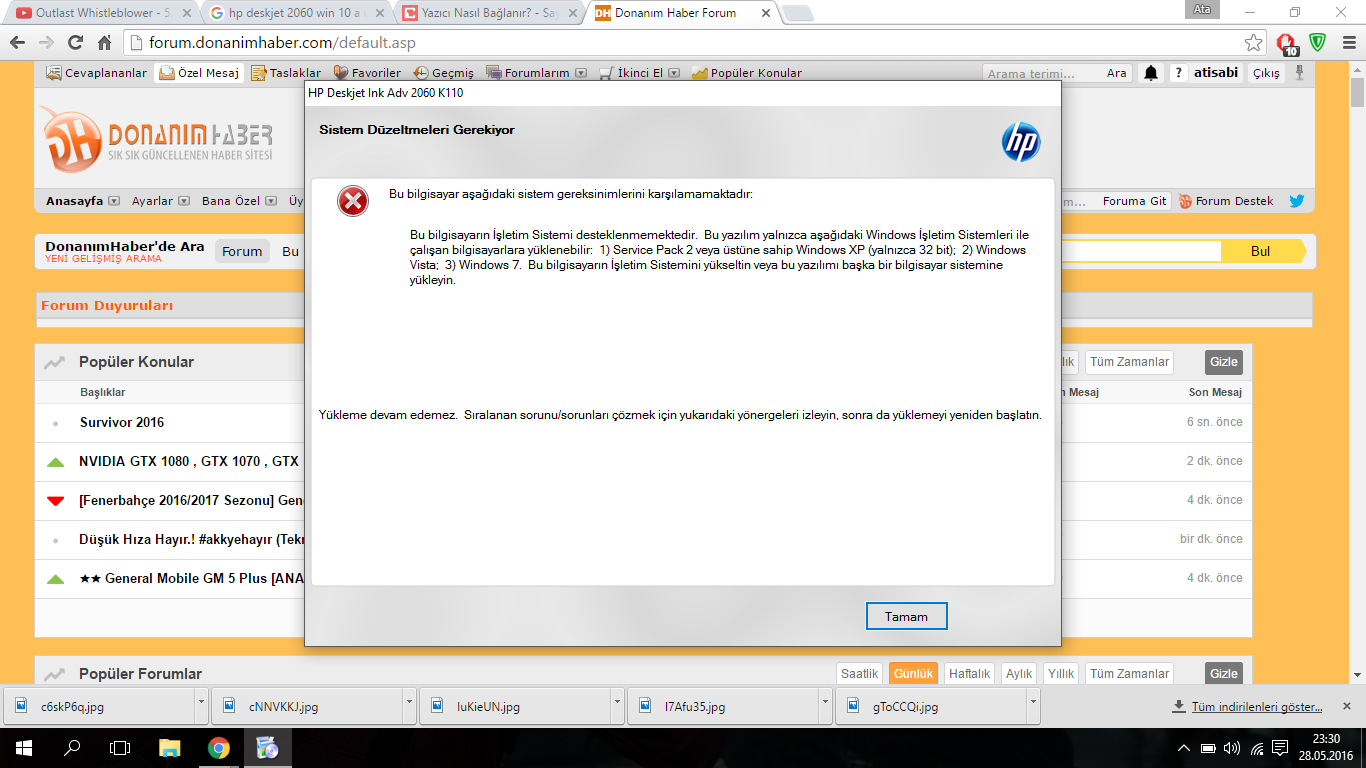The width and height of the screenshot is (1366, 768).
Task: Expand the Anasayfa dropdown arrow
Action: 114,201
